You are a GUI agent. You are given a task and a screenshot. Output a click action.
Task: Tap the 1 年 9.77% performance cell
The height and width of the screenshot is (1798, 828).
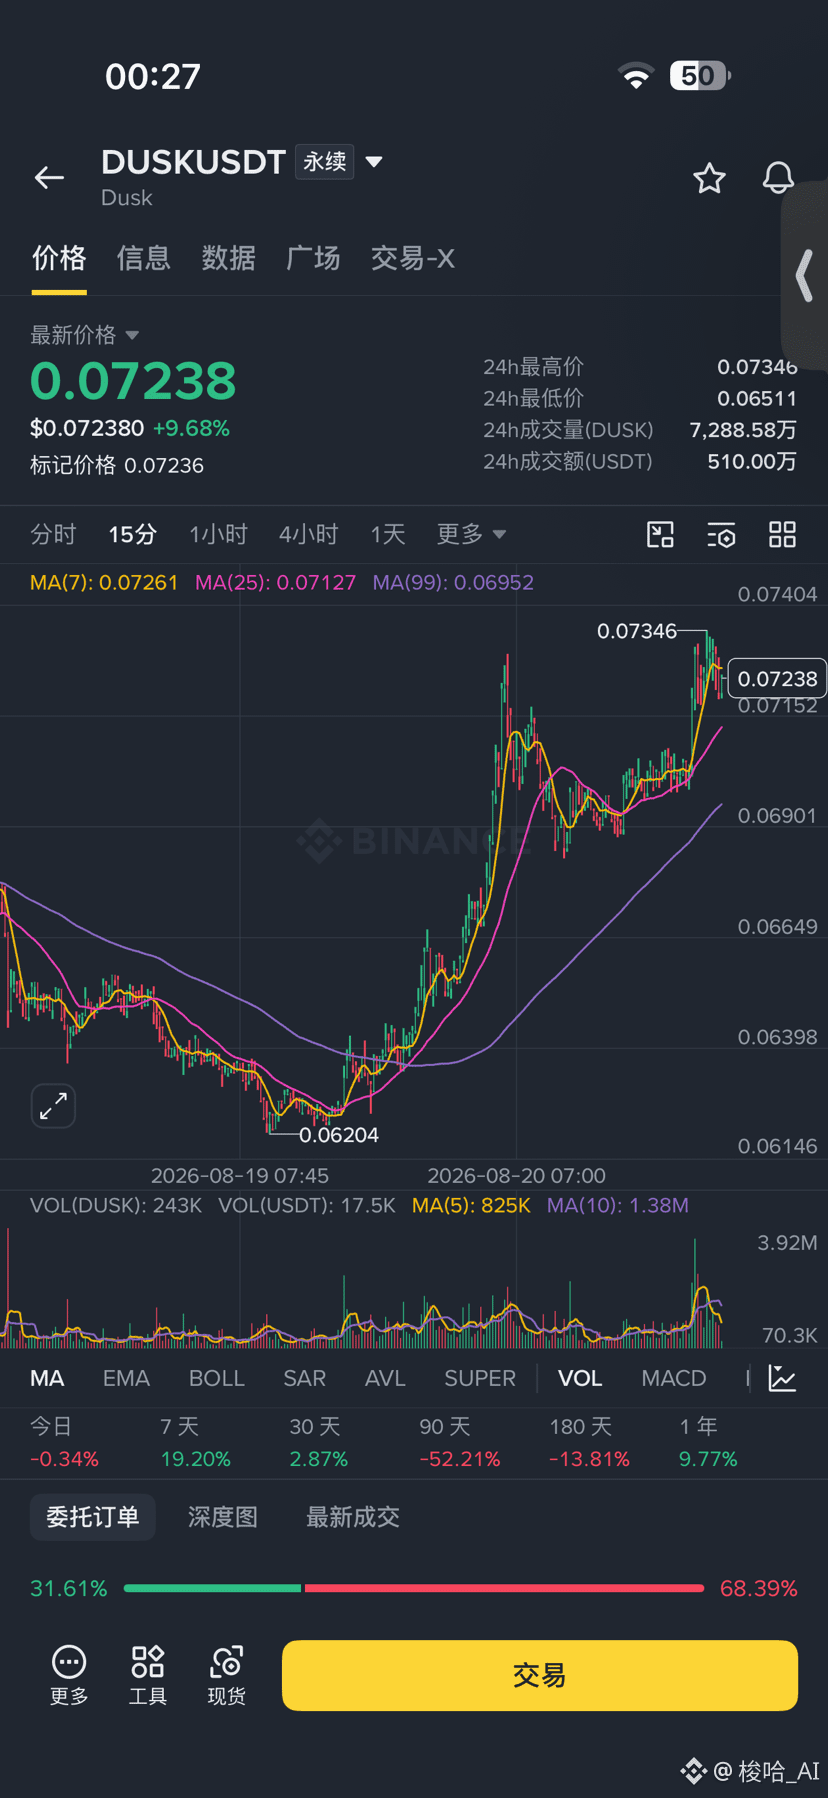coord(708,1443)
